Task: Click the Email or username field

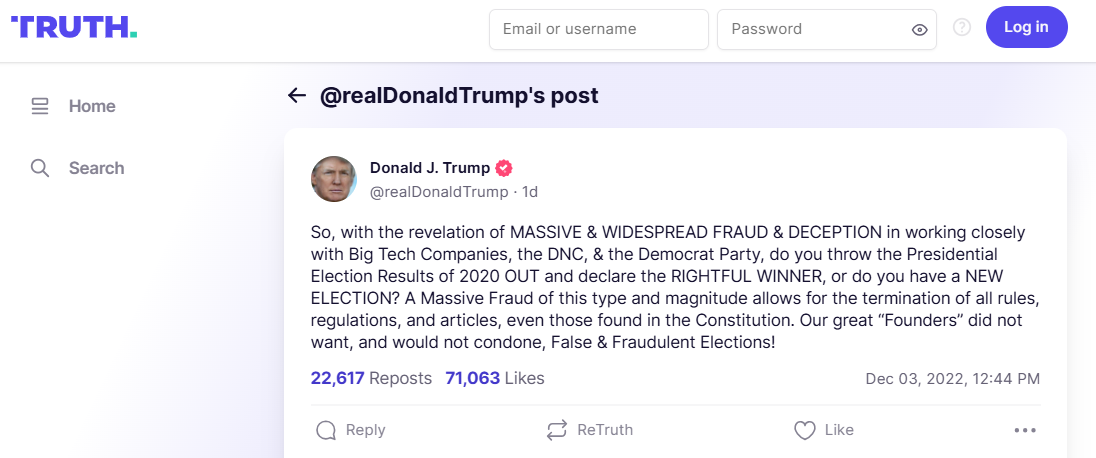Action: point(598,29)
